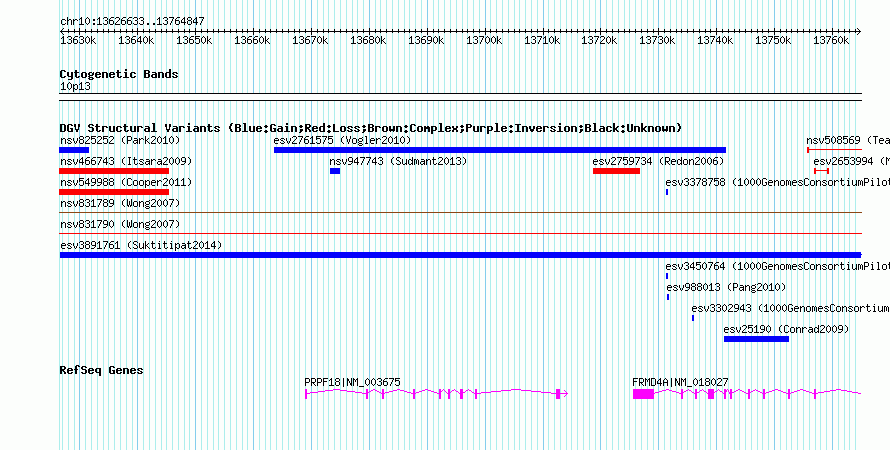Click the long blue esv2761575 gain bar
The image size is (890, 450).
point(499,150)
